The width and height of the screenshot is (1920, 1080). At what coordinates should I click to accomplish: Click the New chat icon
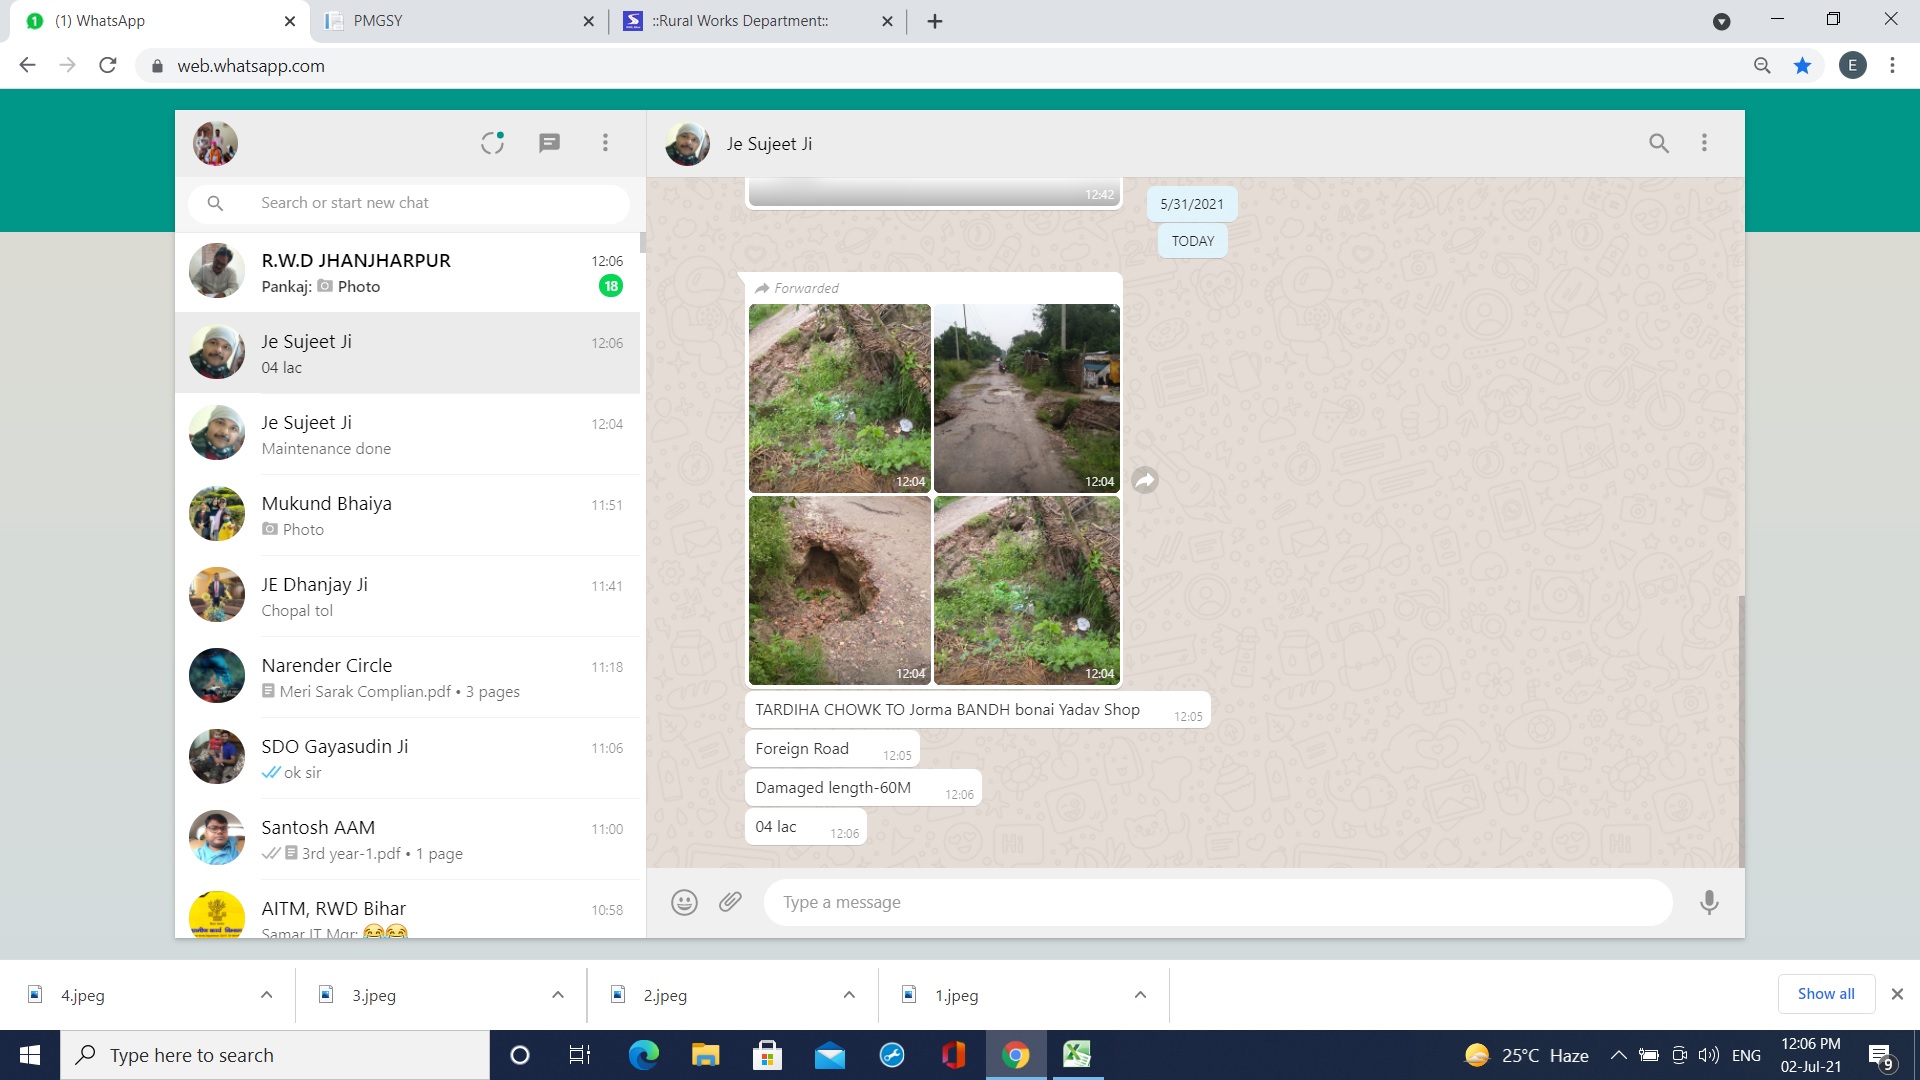(x=549, y=143)
